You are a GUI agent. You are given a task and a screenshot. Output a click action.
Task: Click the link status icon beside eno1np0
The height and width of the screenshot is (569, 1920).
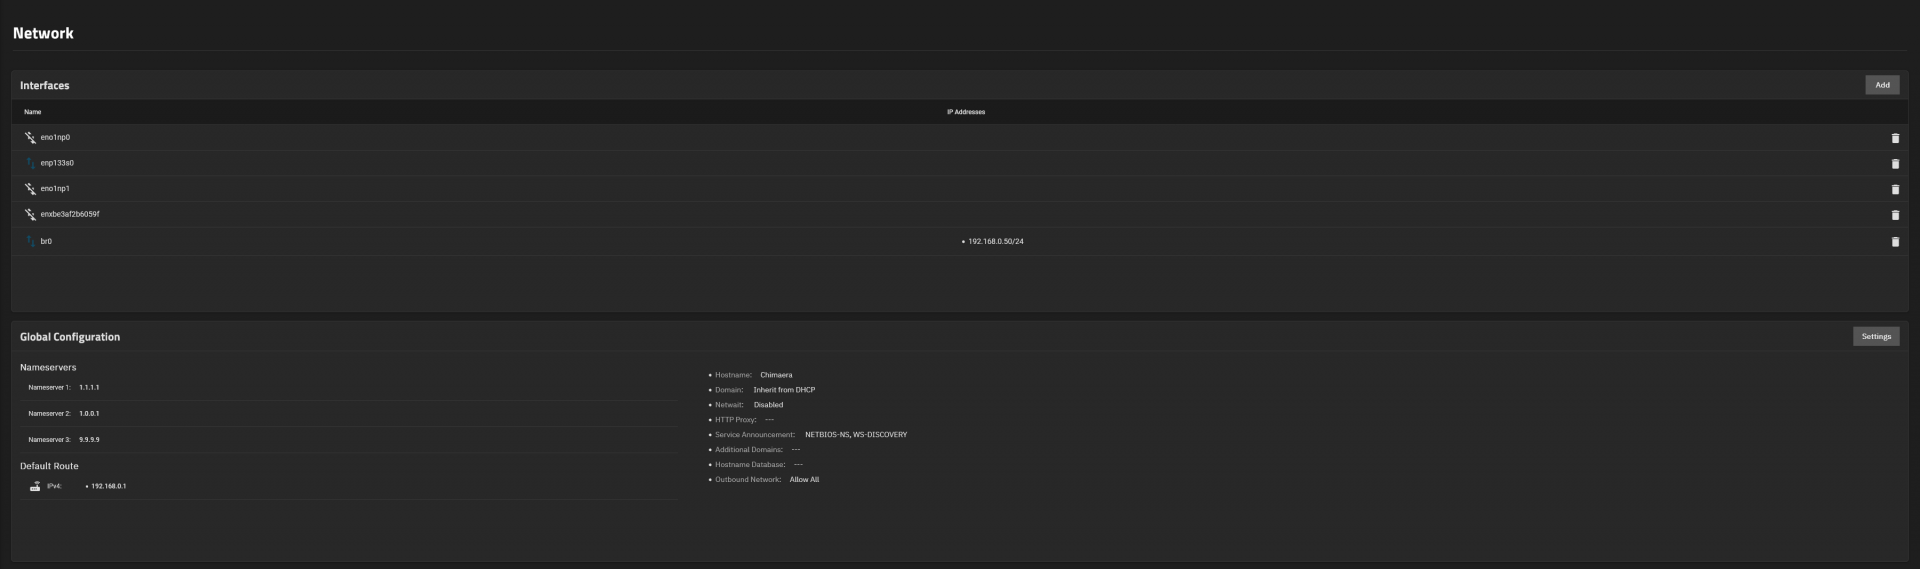click(30, 137)
